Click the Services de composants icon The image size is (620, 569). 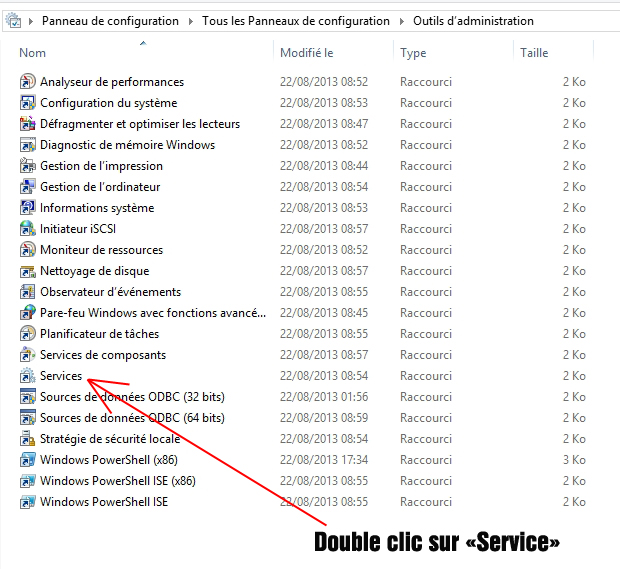tap(28, 354)
